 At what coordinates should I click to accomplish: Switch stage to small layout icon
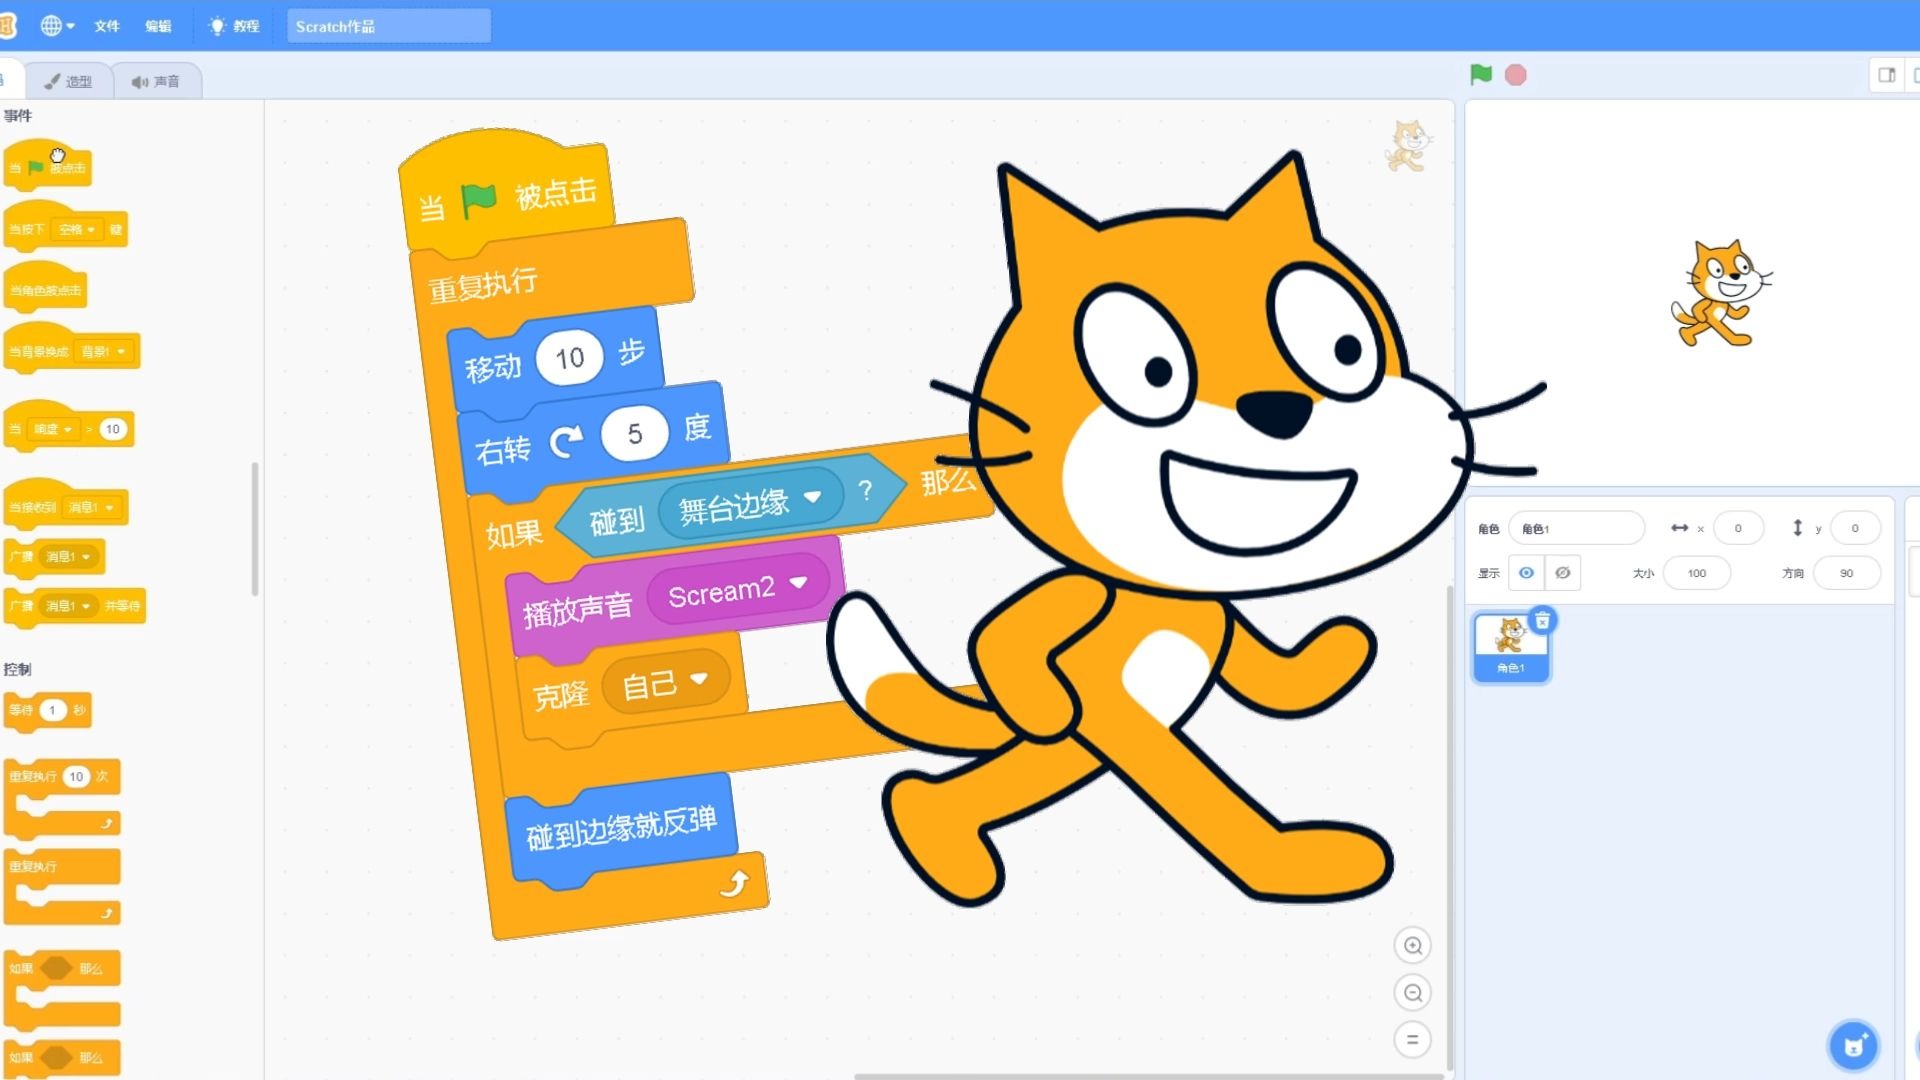(1886, 75)
